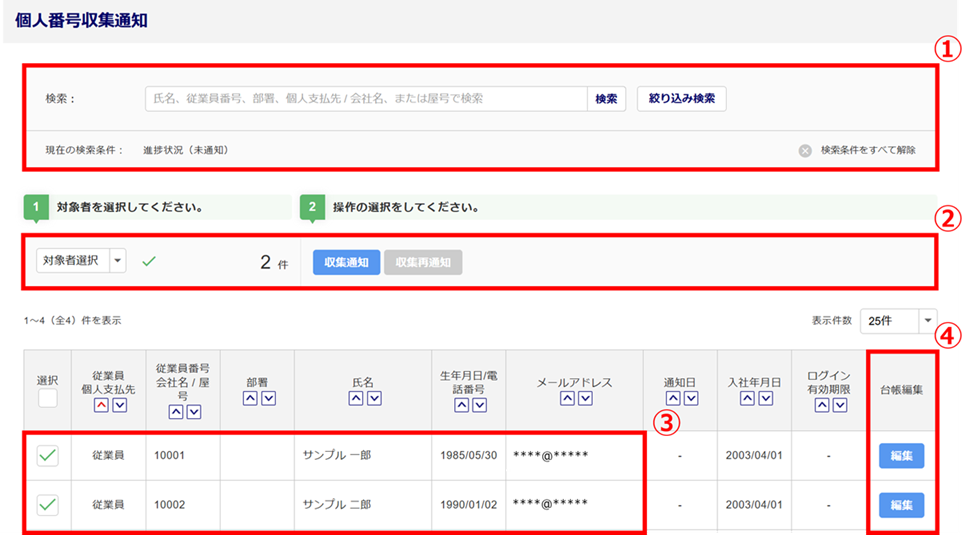Uncheck the checkbox for employee 10001
The height and width of the screenshot is (535, 966).
pyautogui.click(x=47, y=456)
